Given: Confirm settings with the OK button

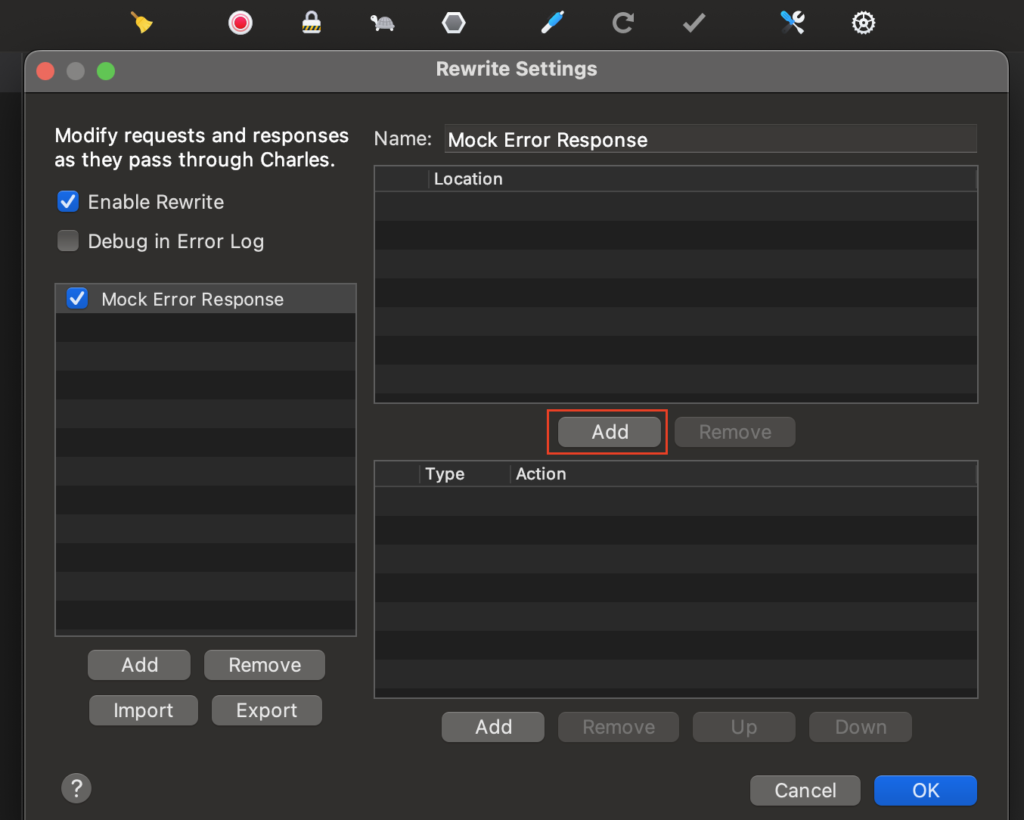Looking at the screenshot, I should [x=925, y=790].
